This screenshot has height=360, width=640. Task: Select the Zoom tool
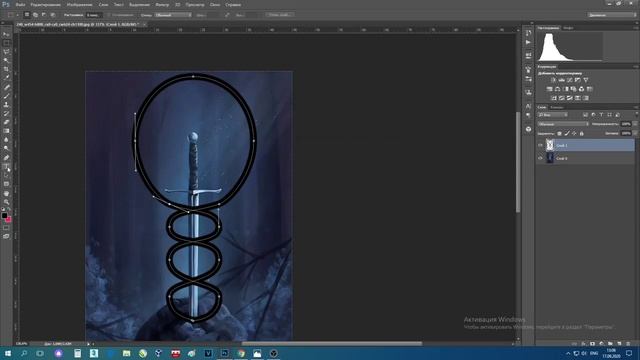click(x=6, y=202)
